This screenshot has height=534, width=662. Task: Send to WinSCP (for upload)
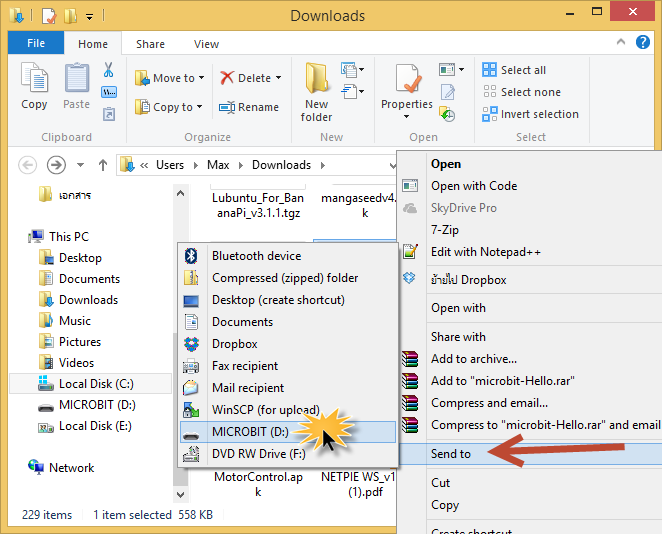click(288, 409)
